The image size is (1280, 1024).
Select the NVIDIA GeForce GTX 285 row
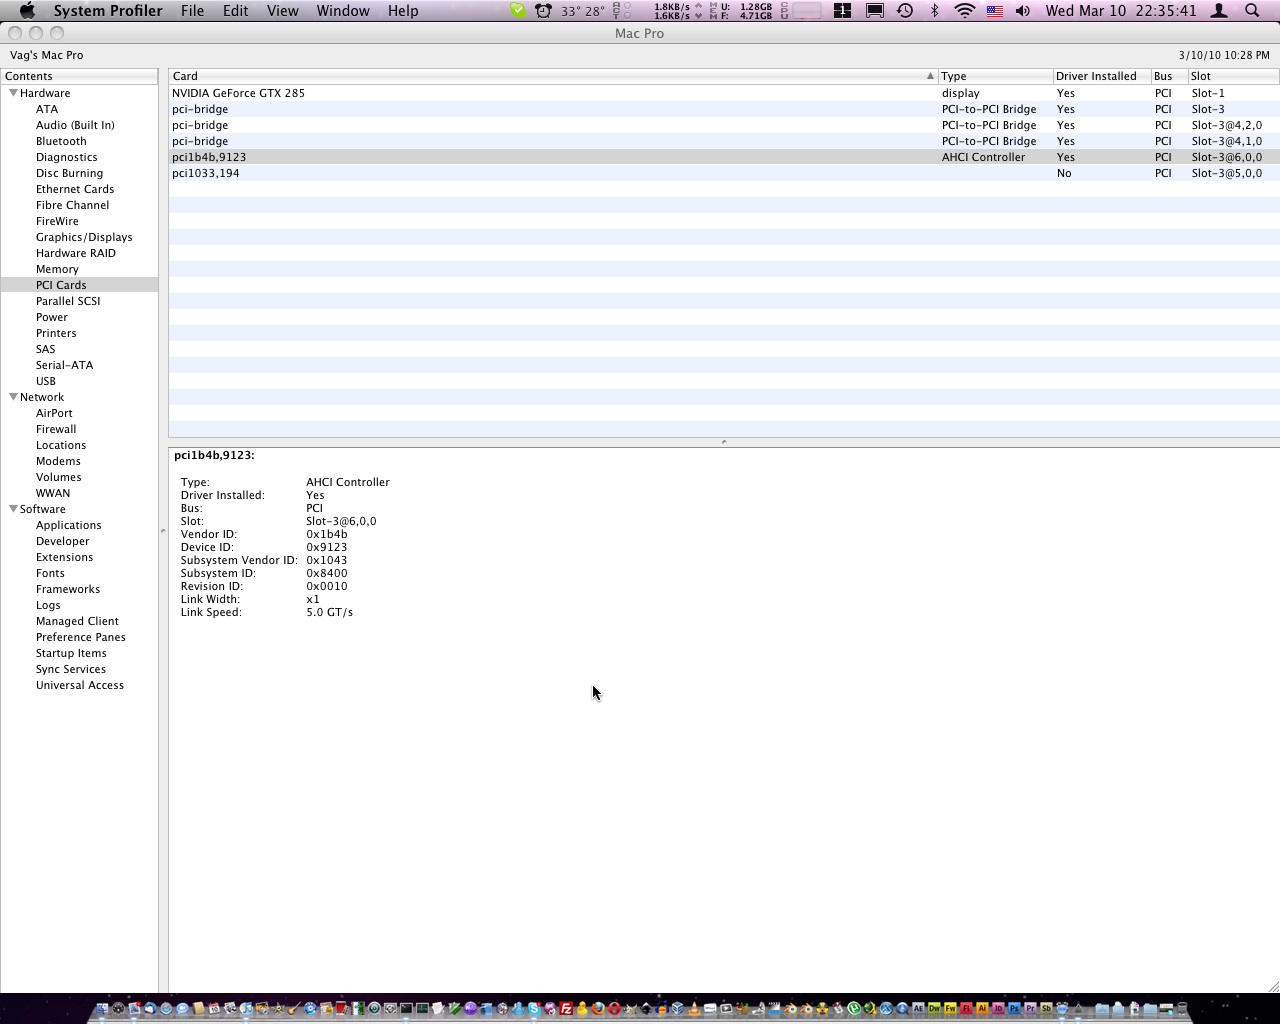(x=724, y=93)
